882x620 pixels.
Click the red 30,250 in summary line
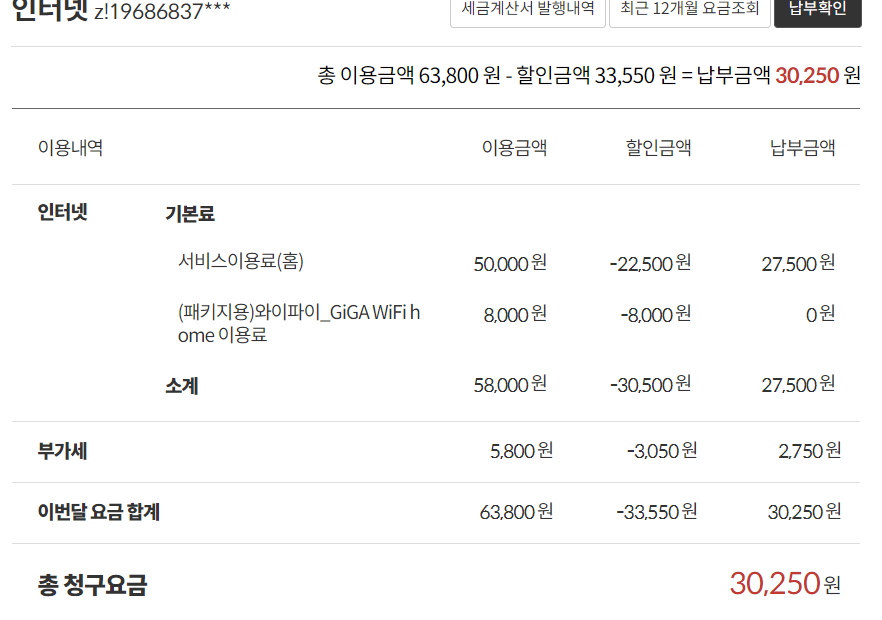pyautogui.click(x=806, y=75)
